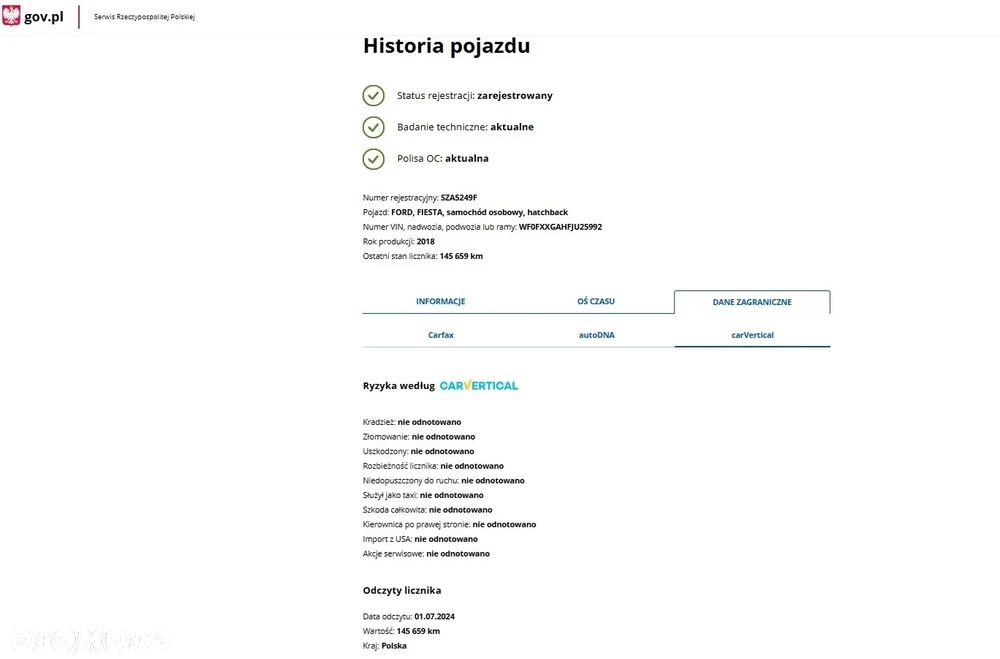Click the Polisa OC checkmark icon

pyautogui.click(x=373, y=158)
